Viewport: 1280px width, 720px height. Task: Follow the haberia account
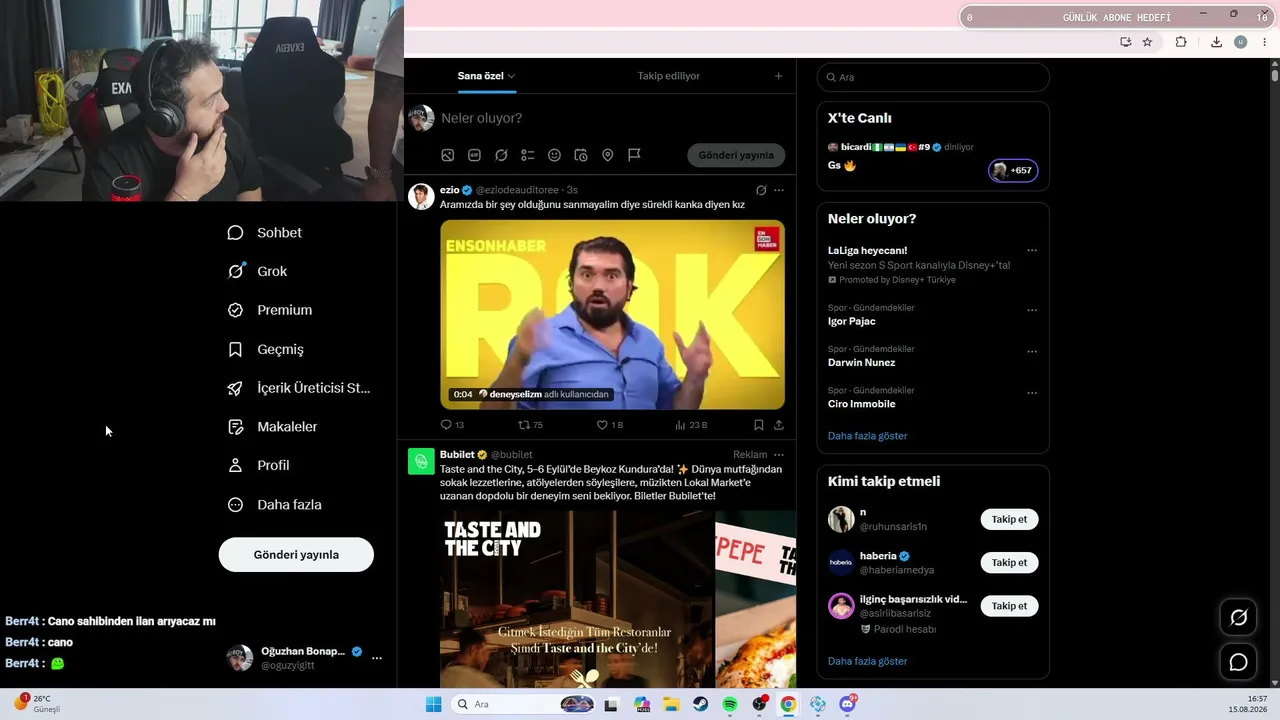click(1009, 563)
